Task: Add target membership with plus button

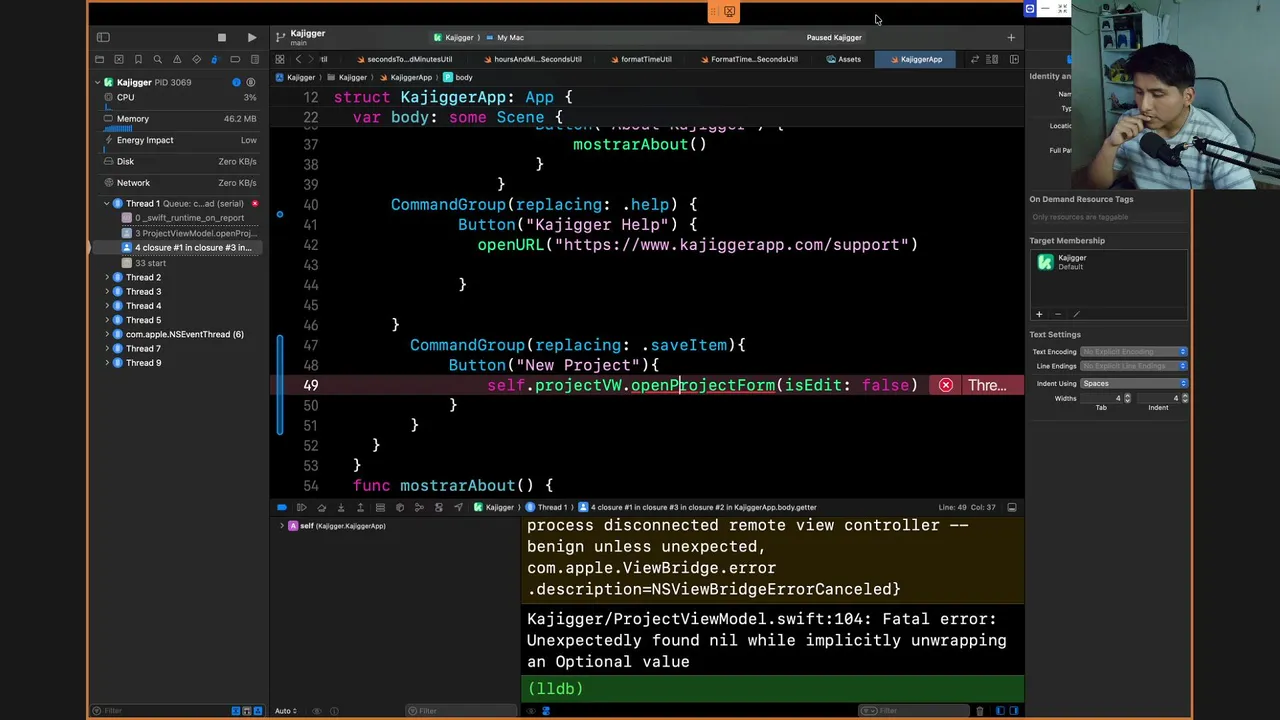Action: tap(1038, 314)
